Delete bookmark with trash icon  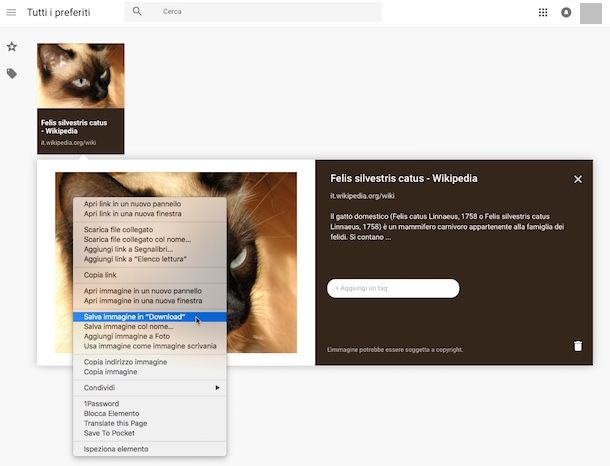577,346
